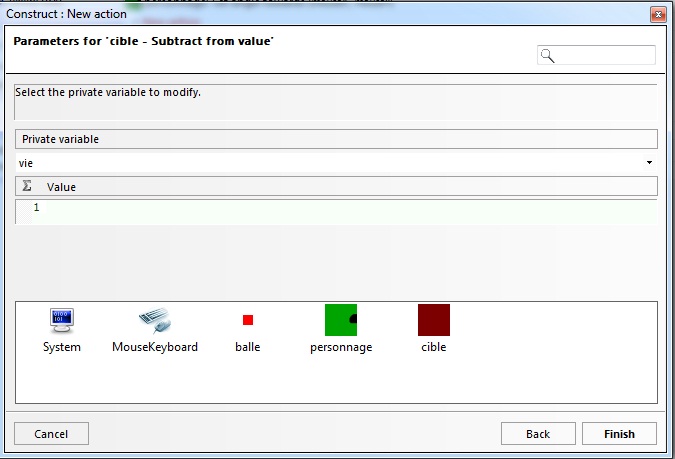Click the Finish button
Screen dimensions: 675x459
point(619,434)
